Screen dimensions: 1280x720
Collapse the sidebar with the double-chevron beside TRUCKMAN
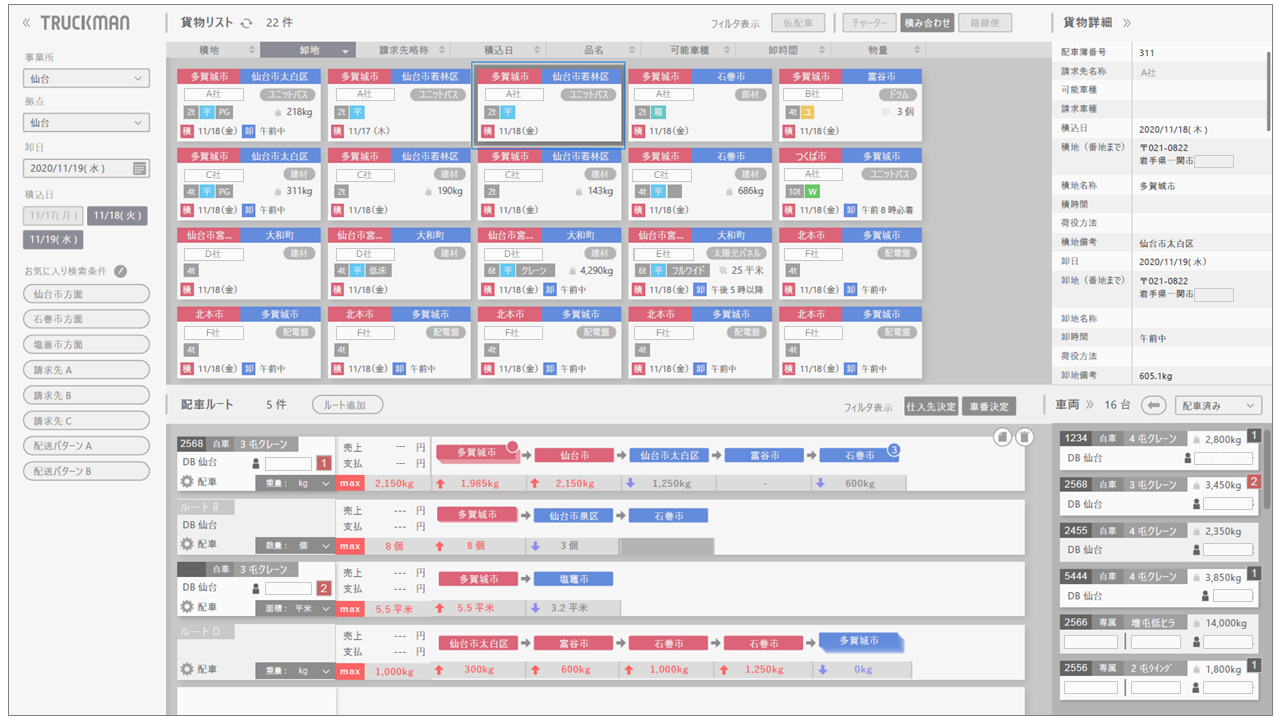click(27, 23)
